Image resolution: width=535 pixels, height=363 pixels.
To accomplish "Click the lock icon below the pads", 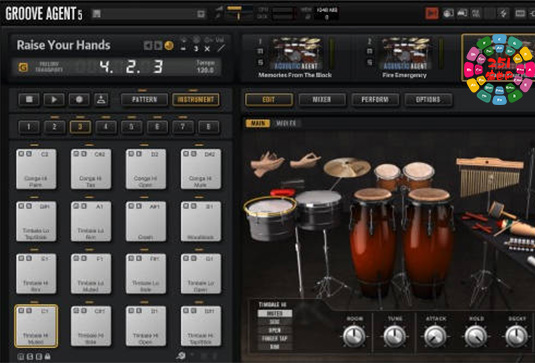I will [x=48, y=357].
